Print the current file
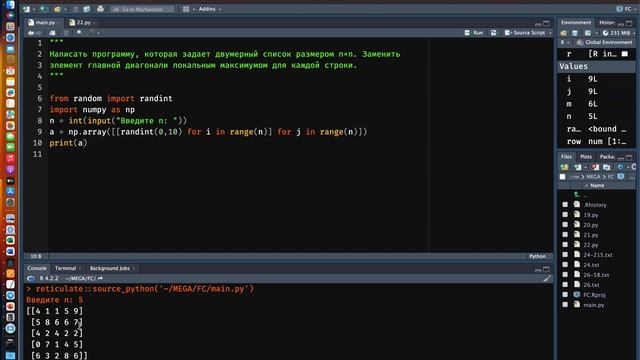Screen dimensions: 640x360 click(100, 9)
